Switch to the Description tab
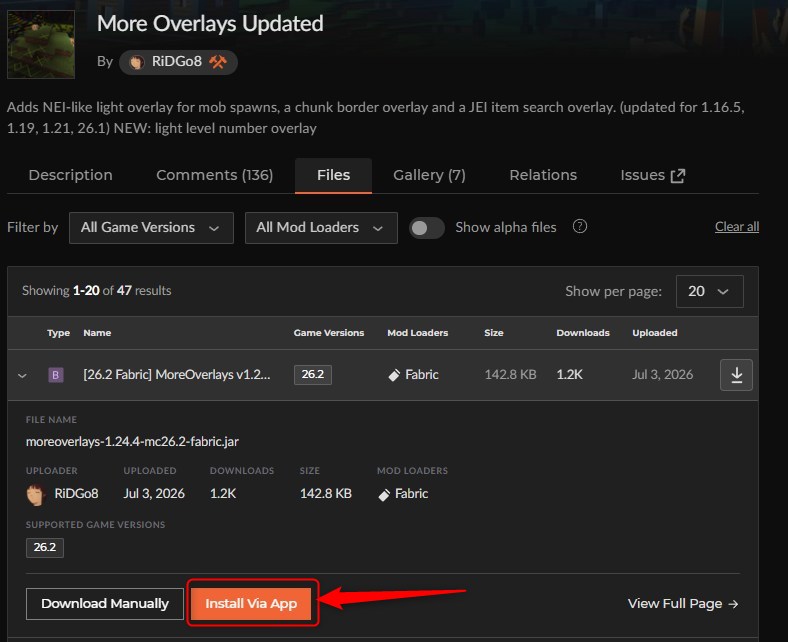 [70, 175]
